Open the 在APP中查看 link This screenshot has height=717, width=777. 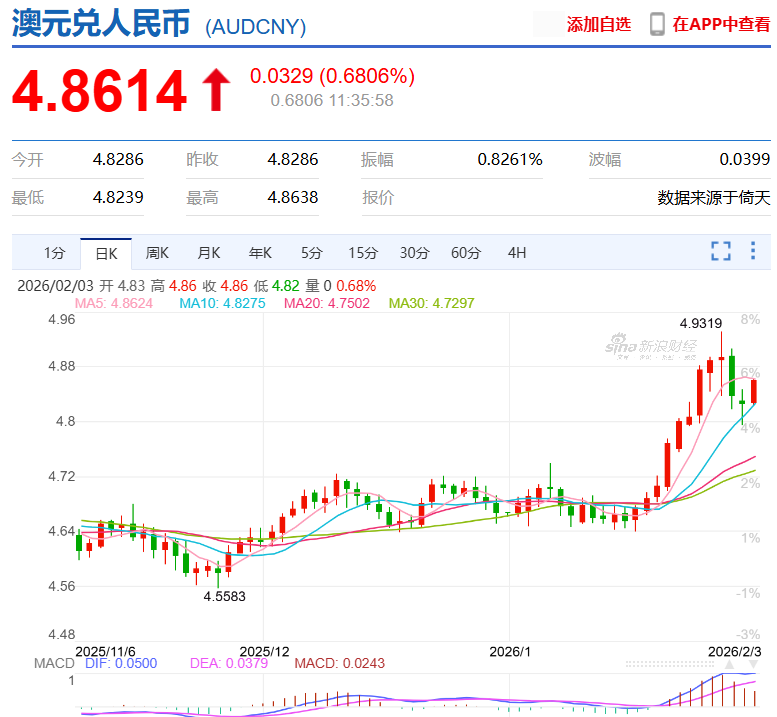(x=721, y=24)
